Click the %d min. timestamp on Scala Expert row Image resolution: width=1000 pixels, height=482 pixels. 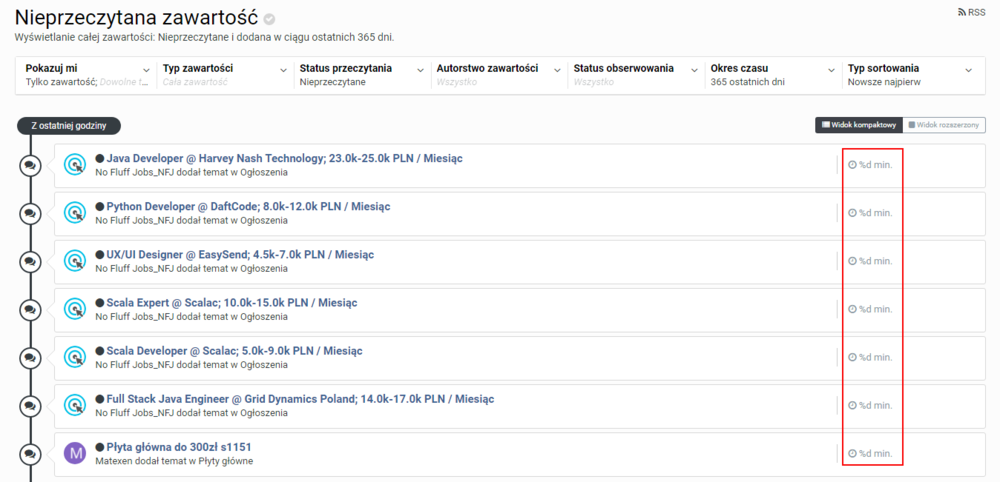(x=871, y=309)
